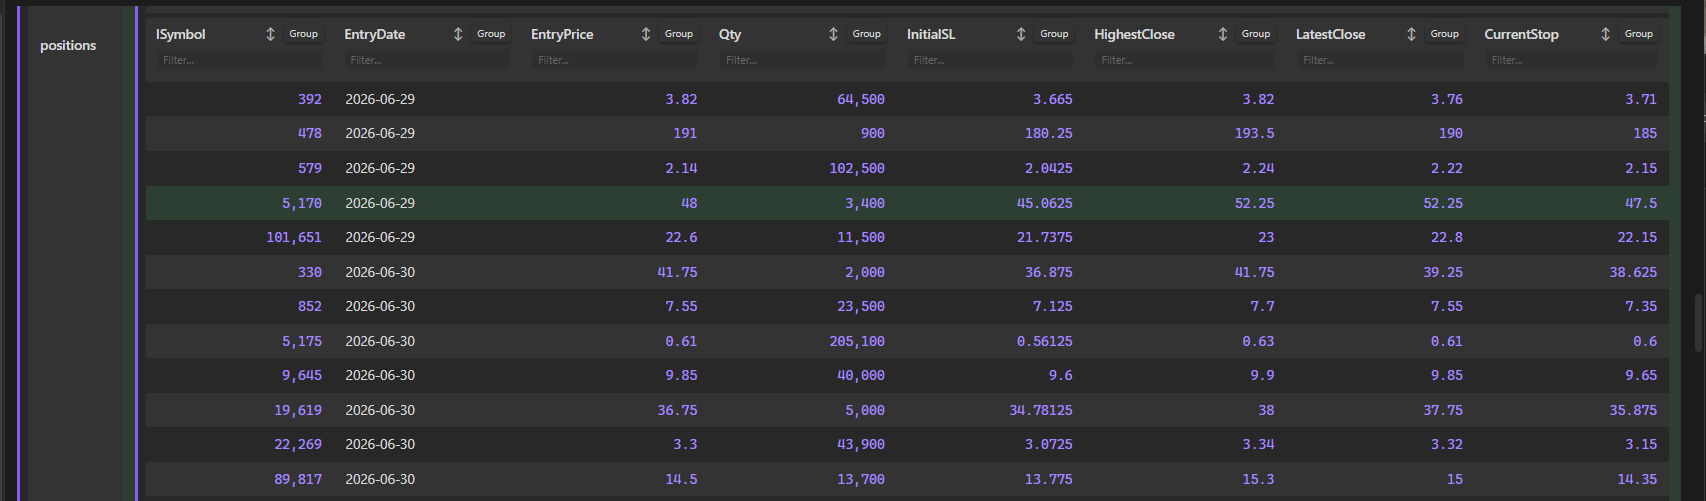Click the vertical scrollbar thumb
This screenshot has width=1706, height=501.
pos(1699,323)
